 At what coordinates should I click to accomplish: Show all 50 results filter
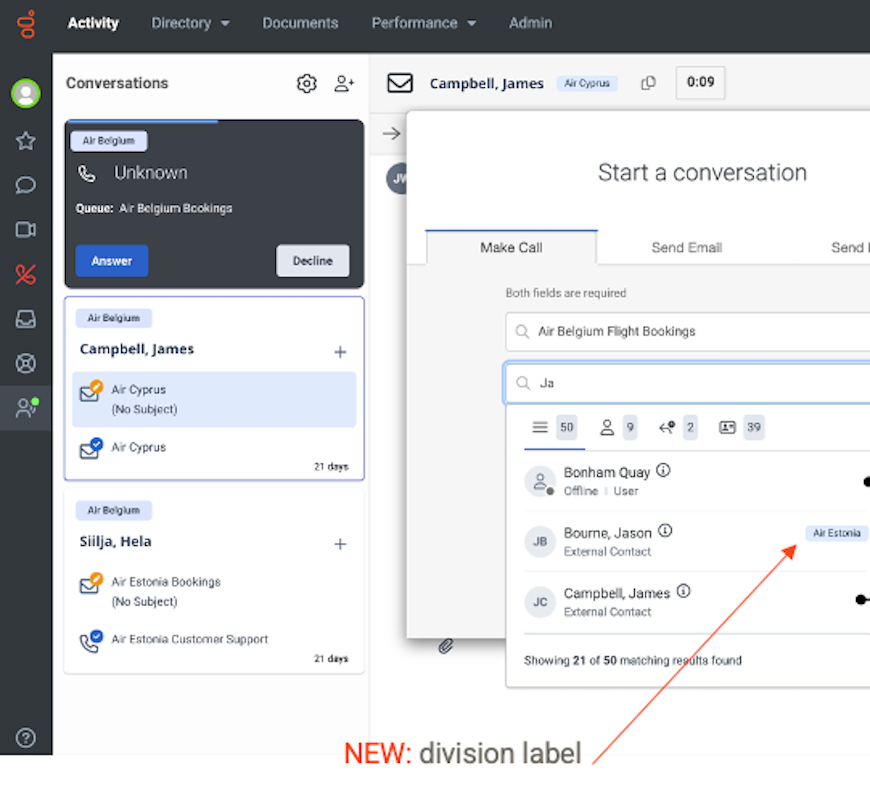pos(553,428)
